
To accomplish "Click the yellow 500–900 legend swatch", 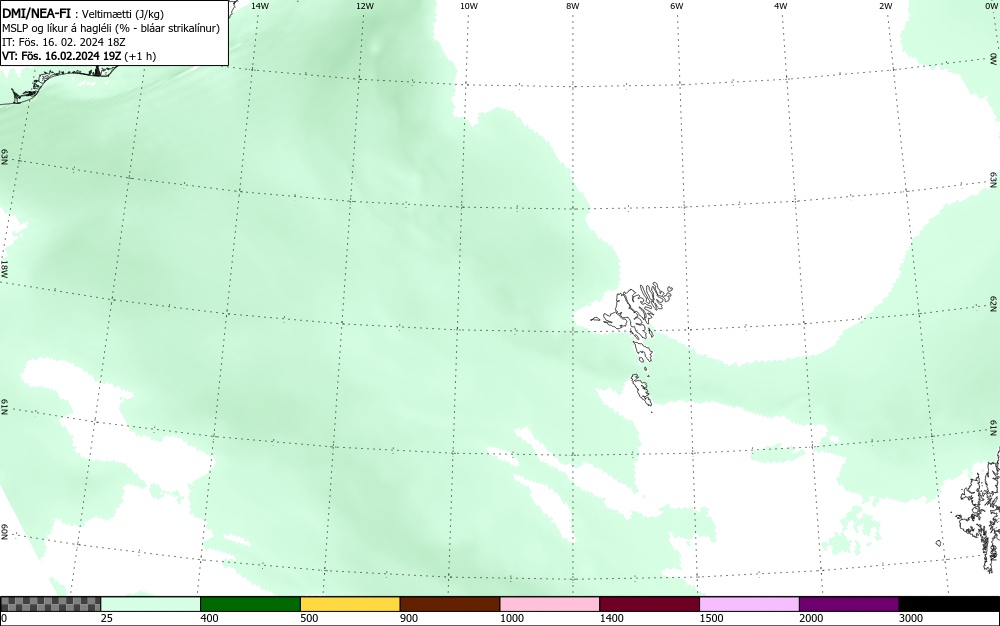I will (350, 604).
